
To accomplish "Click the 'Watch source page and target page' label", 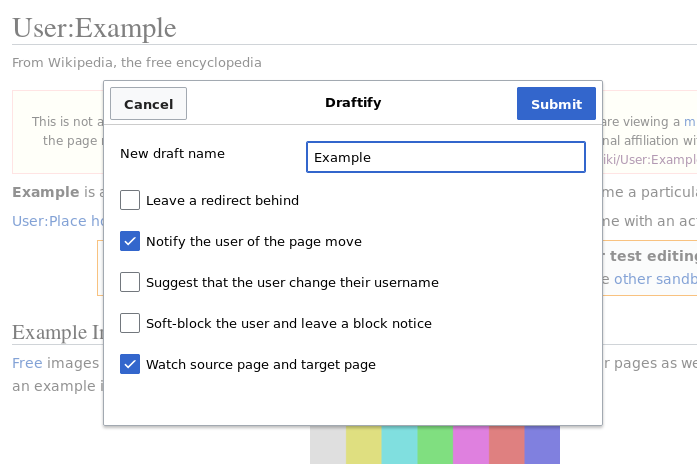I will (x=261, y=364).
